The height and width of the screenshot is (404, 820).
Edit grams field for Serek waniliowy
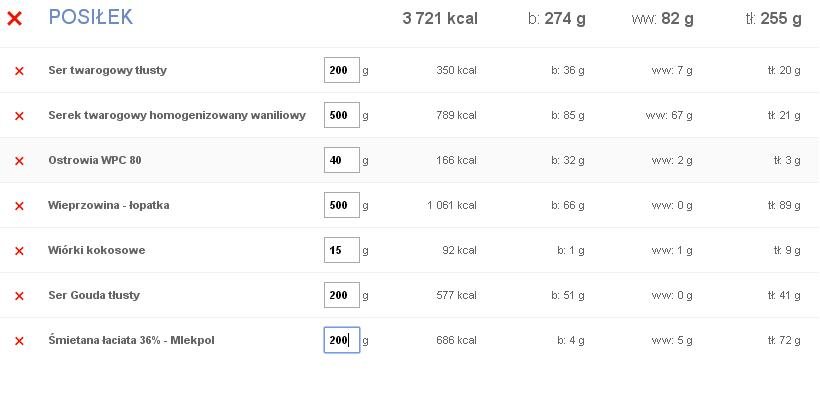pos(342,115)
